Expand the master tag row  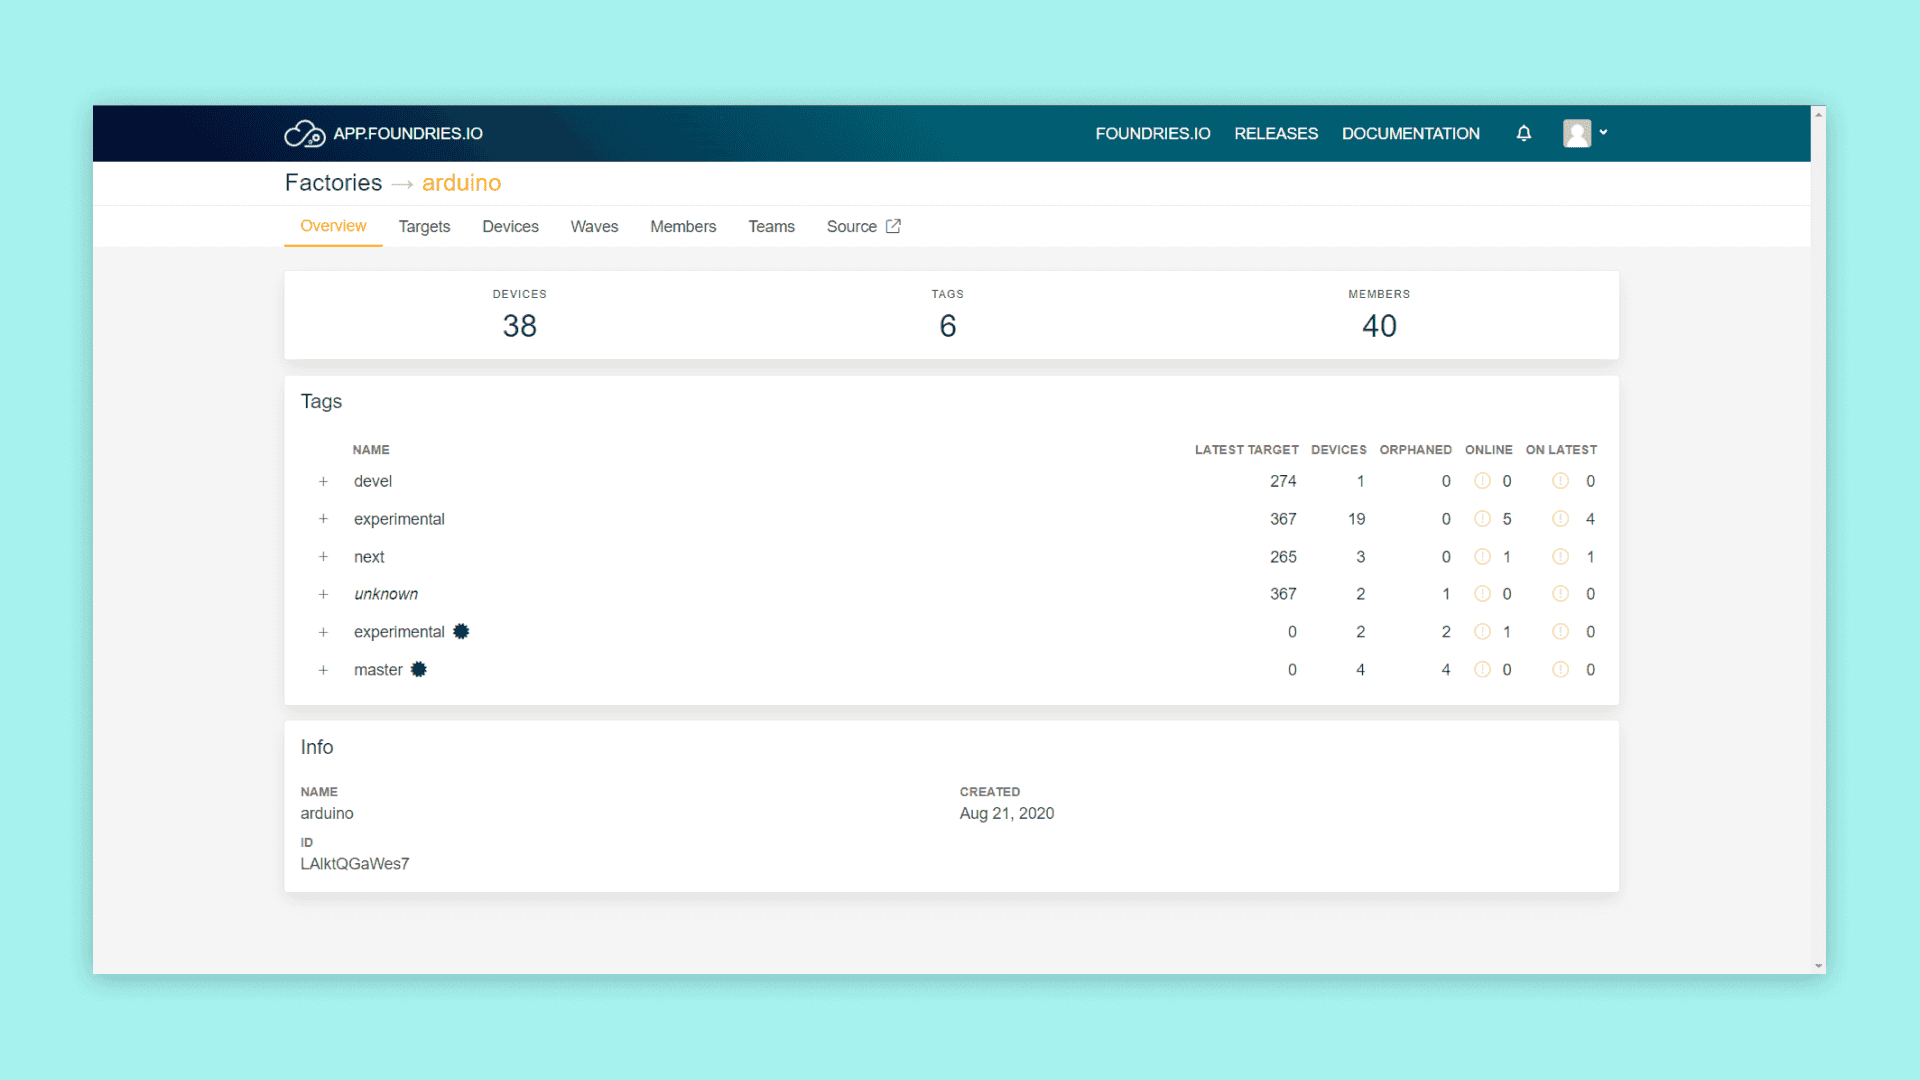[323, 670]
